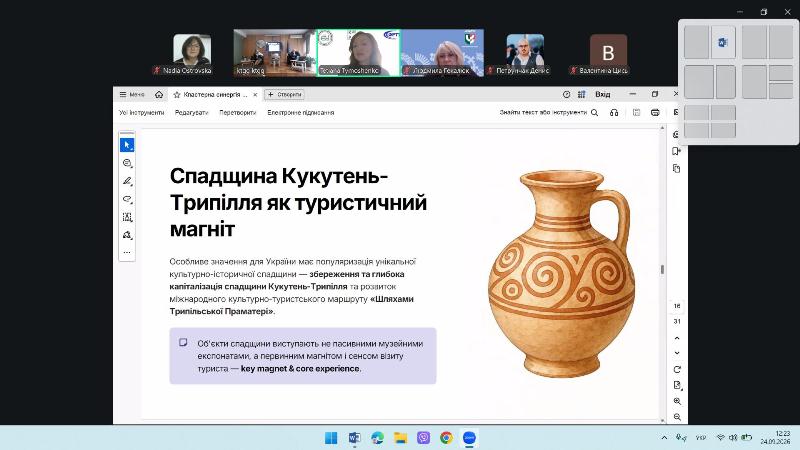800x450 pixels.
Task: Open the Windows Start menu
Action: click(331, 438)
